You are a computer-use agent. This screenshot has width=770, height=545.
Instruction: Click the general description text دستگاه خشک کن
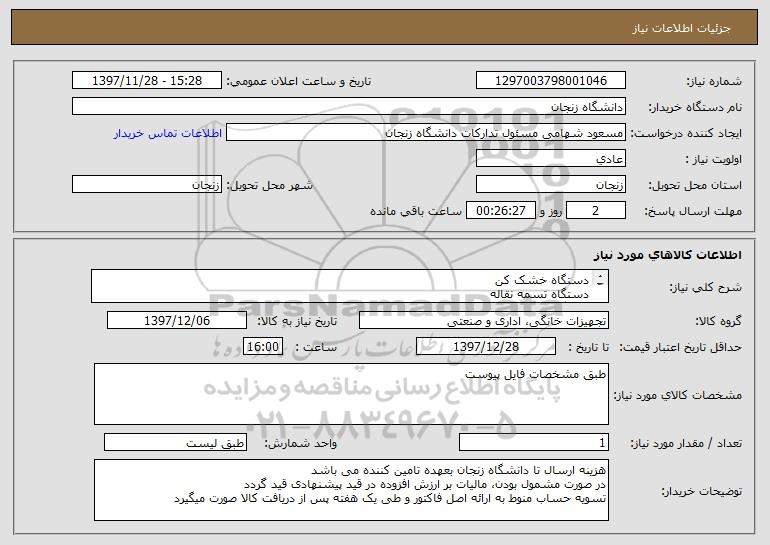542,280
